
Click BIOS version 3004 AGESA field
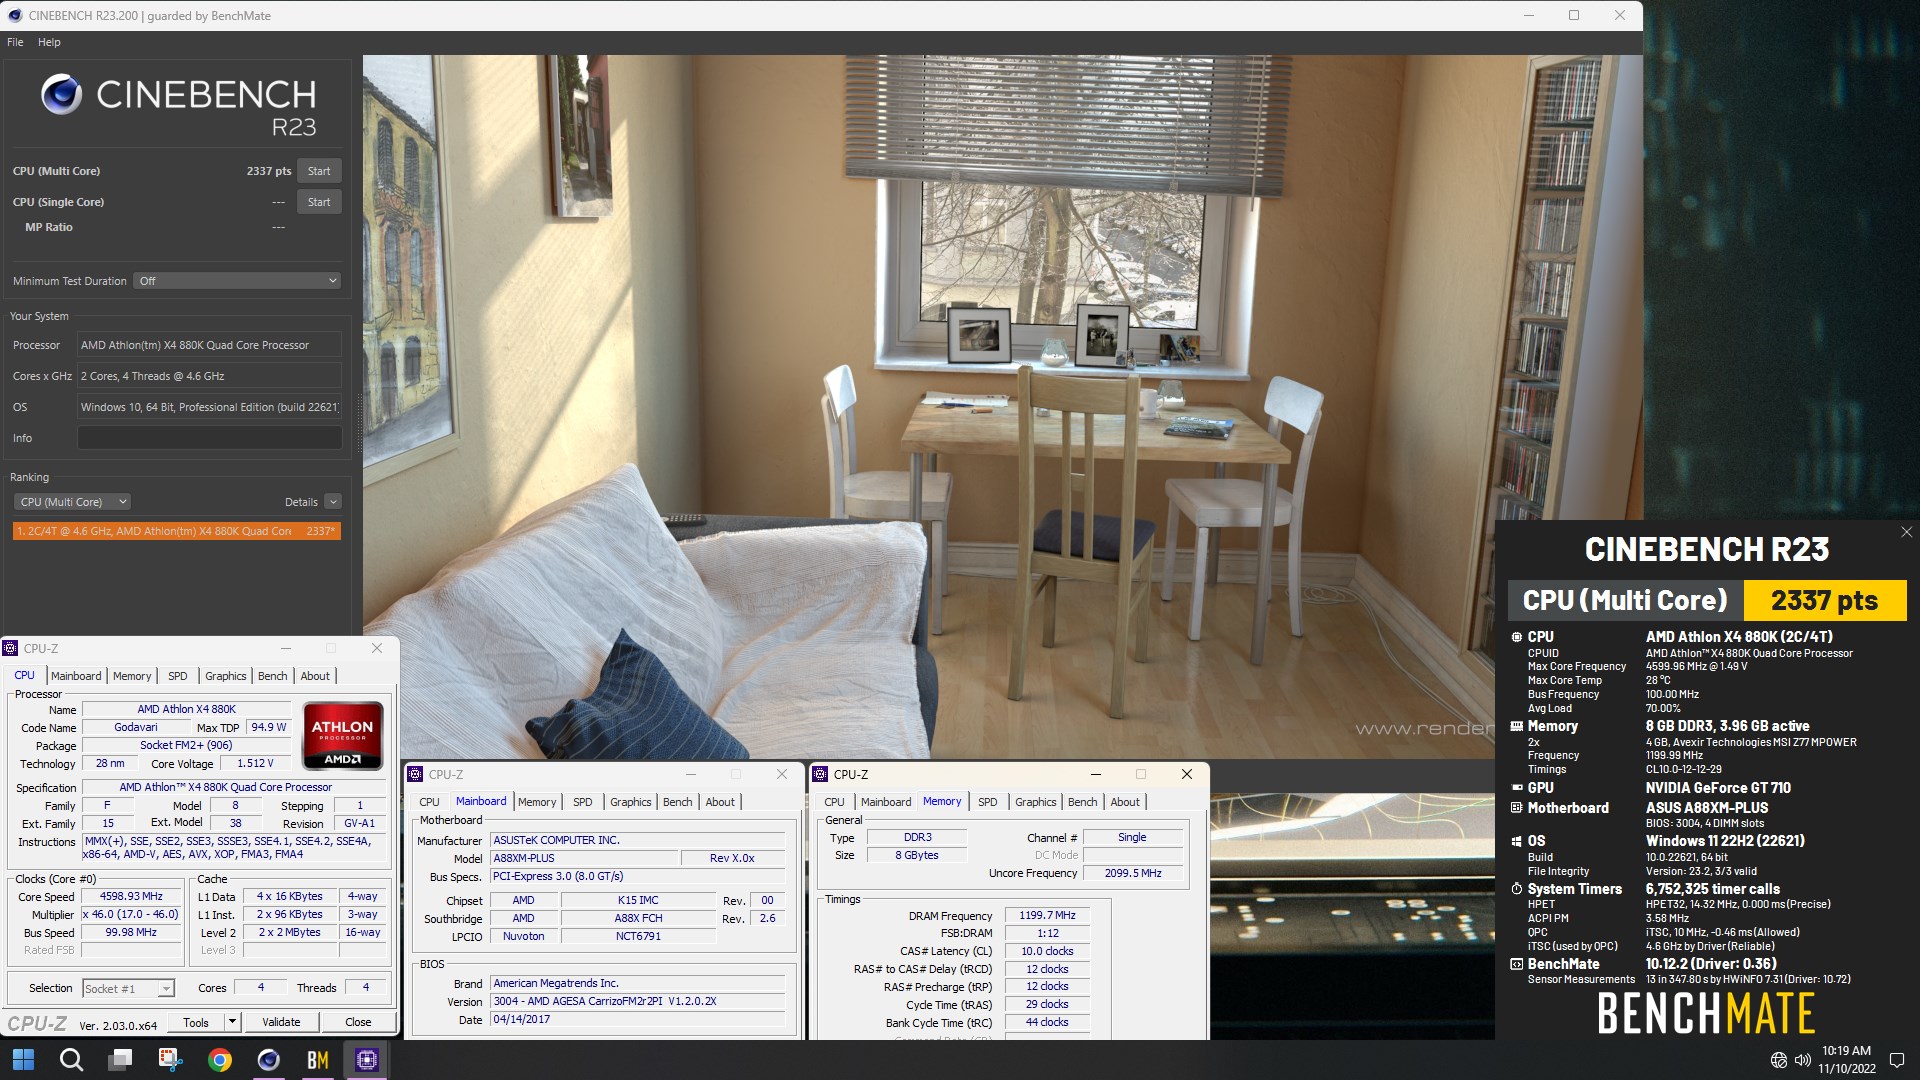[638, 1002]
